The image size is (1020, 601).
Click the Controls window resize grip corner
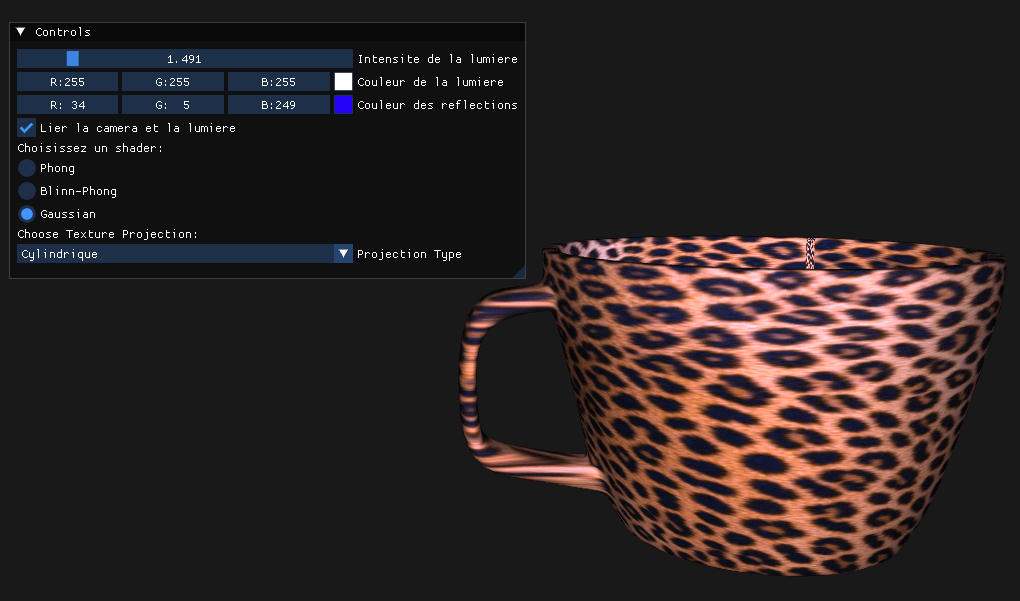[519, 272]
